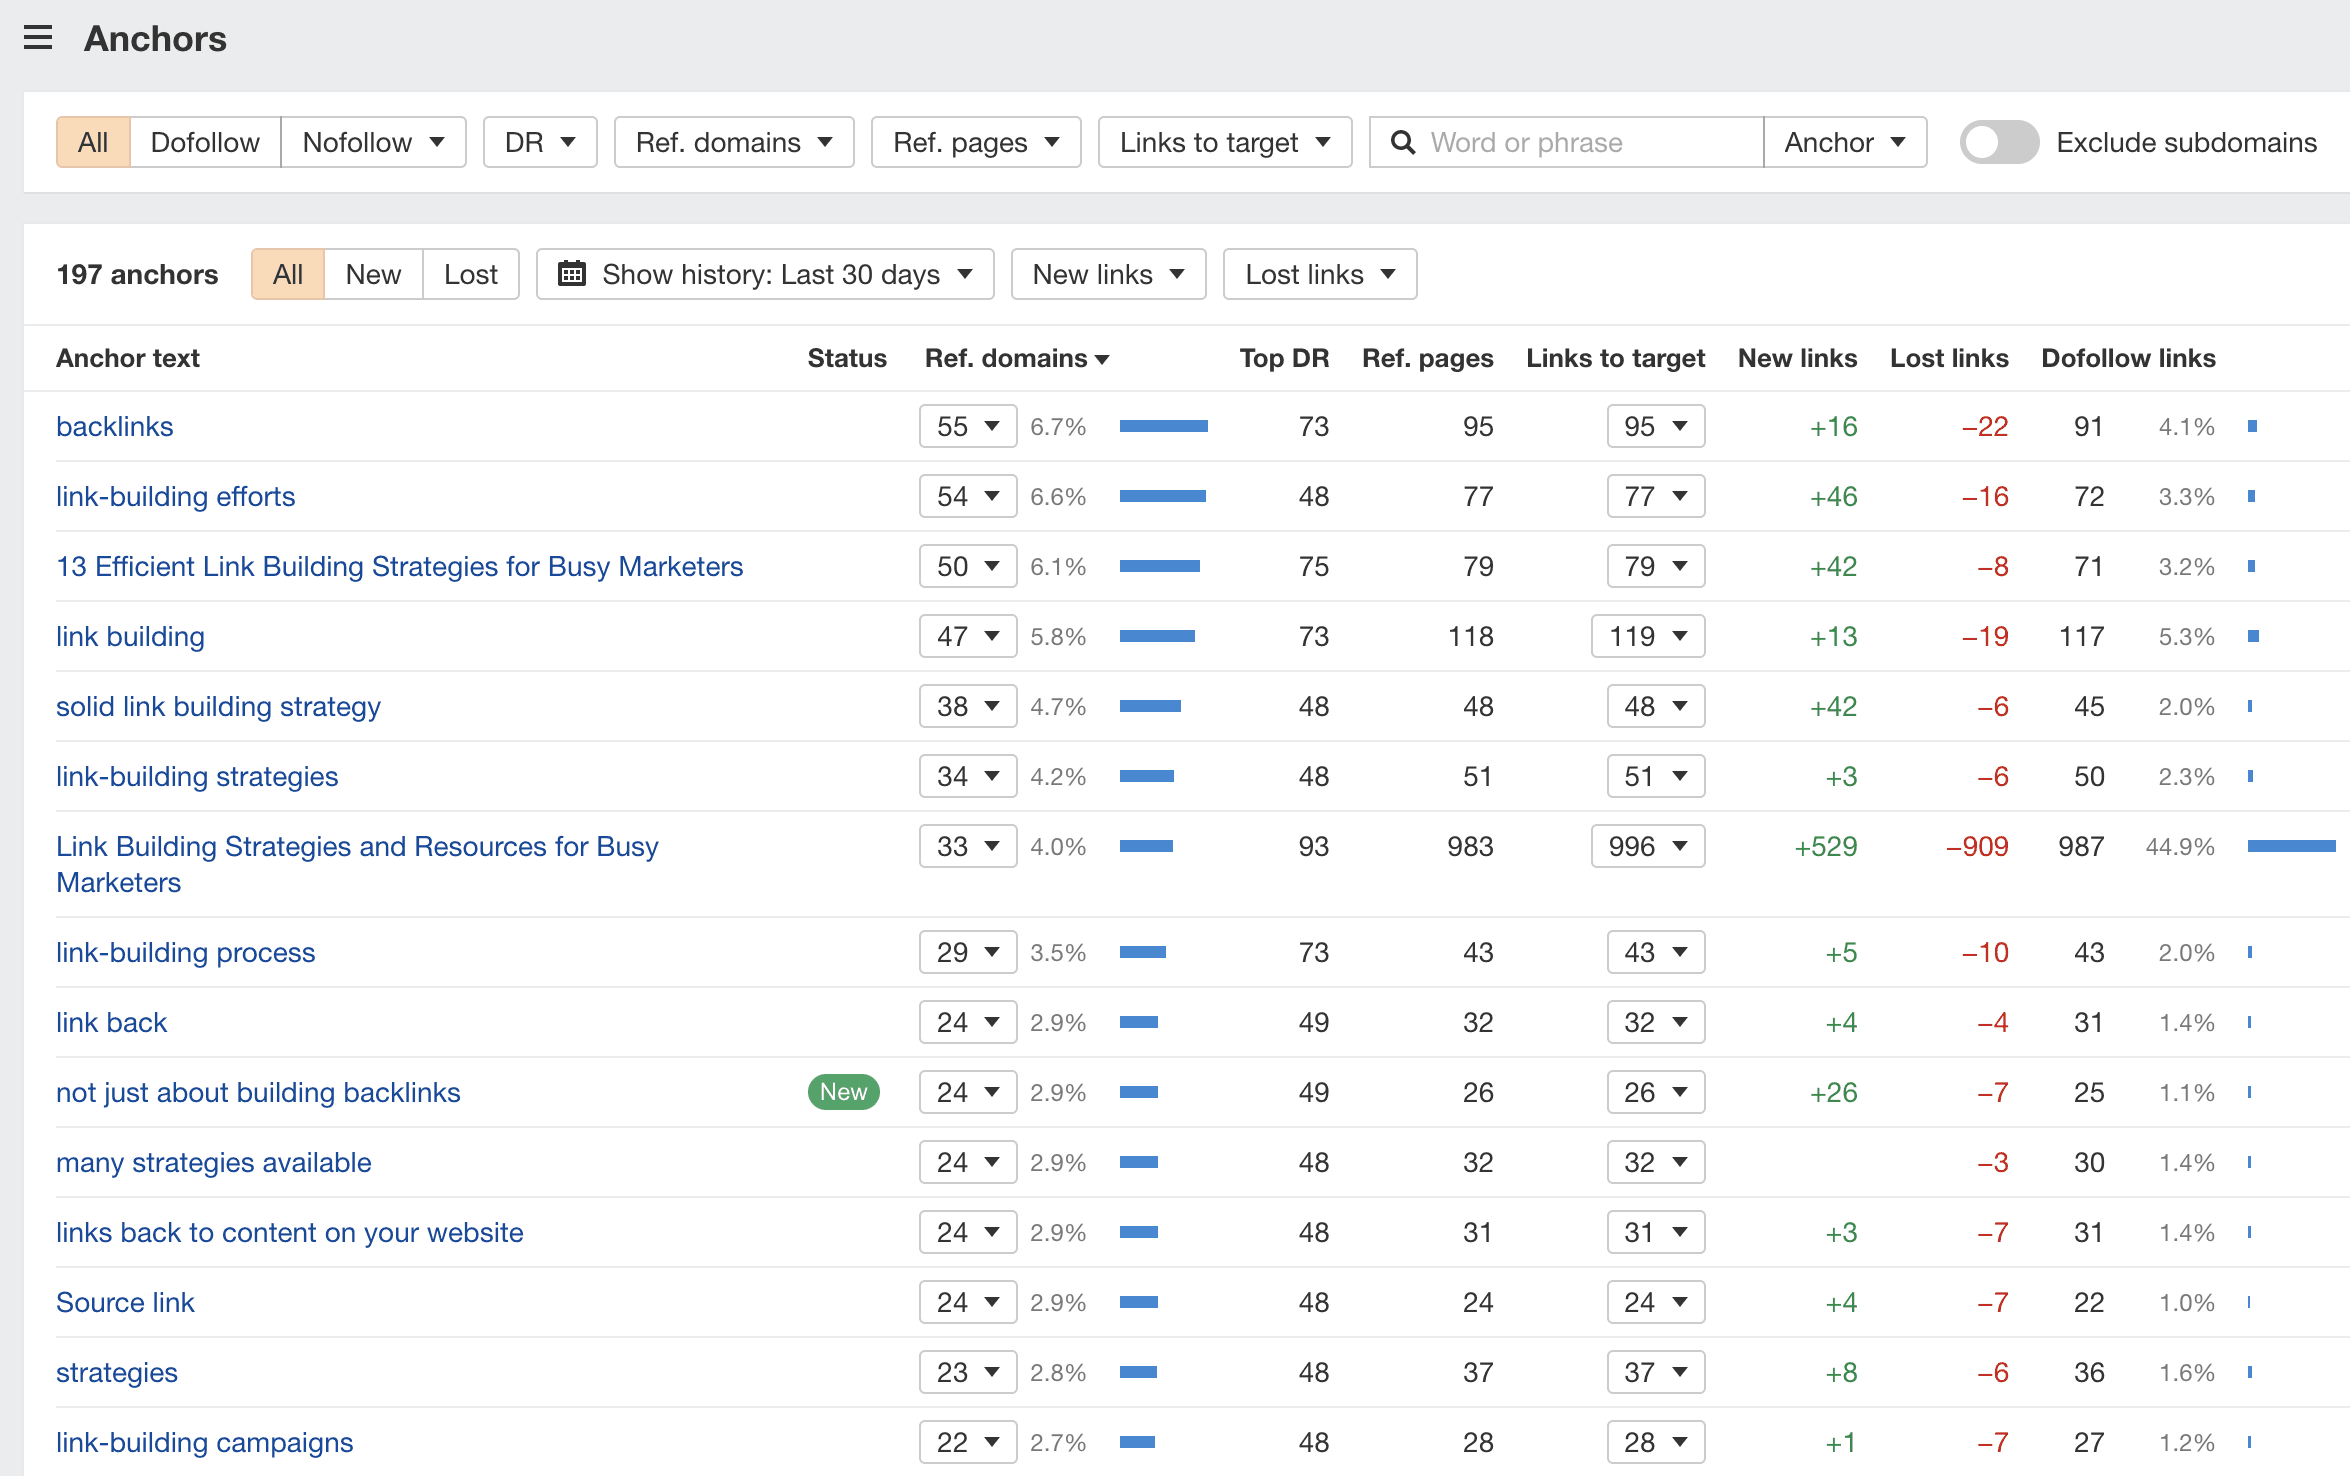Open the New links dropdown
The image size is (2350, 1476).
pos(1108,274)
